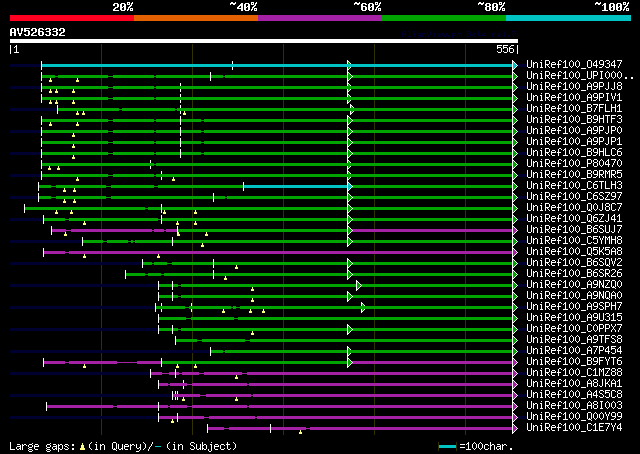Click the cyan ~100% identity legend segment
640x454 pixels.
point(569,18)
